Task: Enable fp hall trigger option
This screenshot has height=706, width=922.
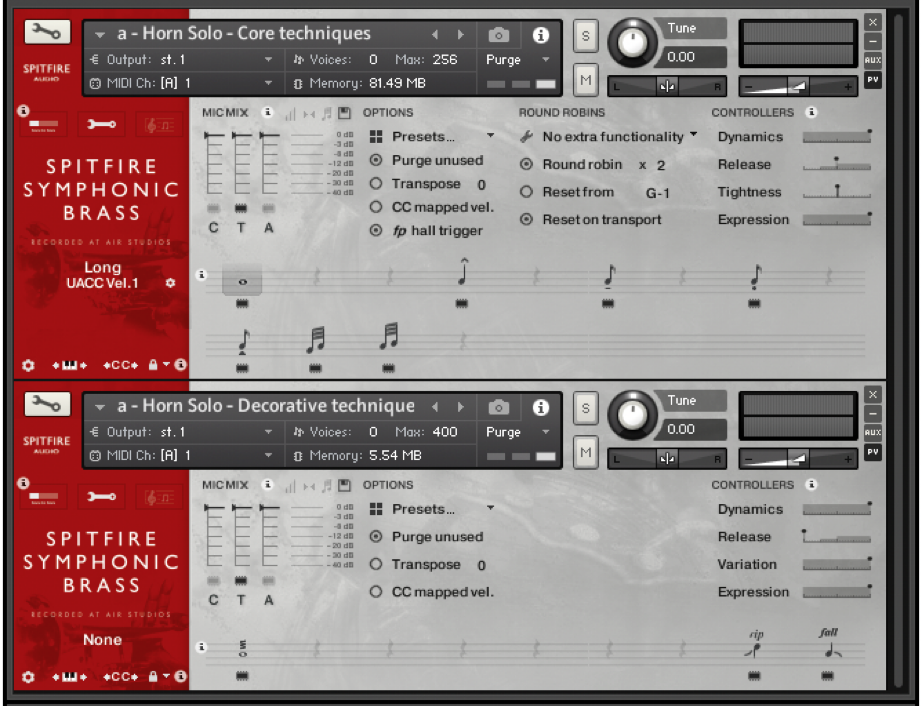Action: pyautogui.click(x=376, y=231)
